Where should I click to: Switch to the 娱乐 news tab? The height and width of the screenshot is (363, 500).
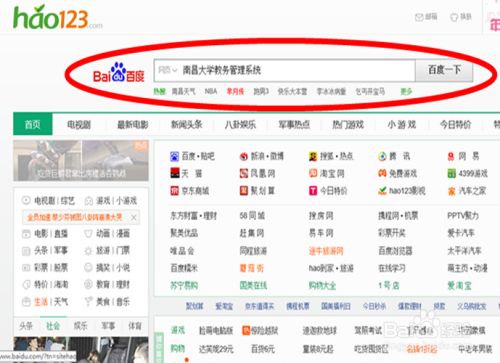coord(81,326)
